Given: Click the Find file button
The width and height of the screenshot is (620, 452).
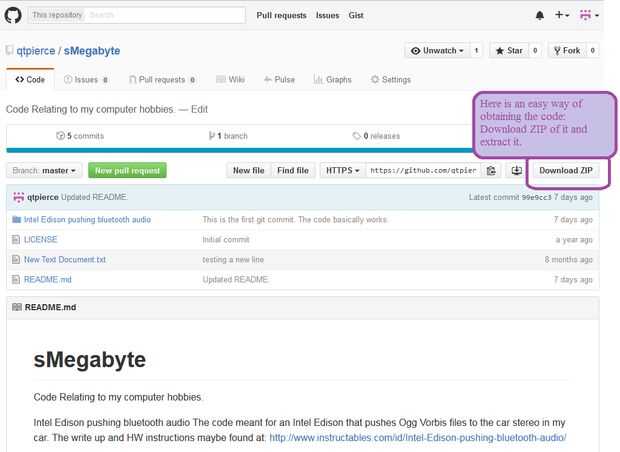Looking at the screenshot, I should (x=293, y=170).
